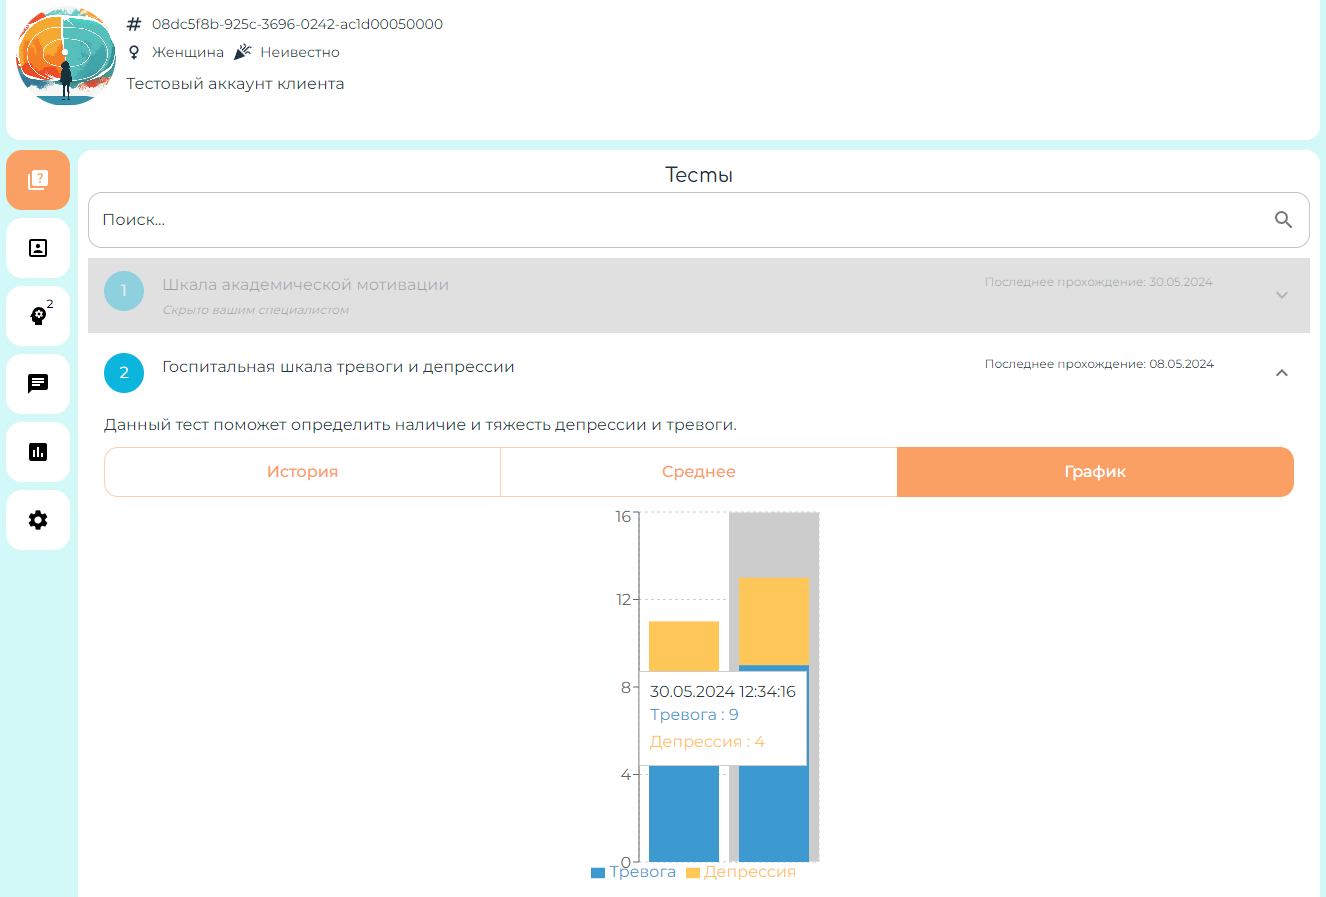Collapse Госпитальная шкала тревоги и депрессии chevron
The width and height of the screenshot is (1326, 897).
point(1282,373)
